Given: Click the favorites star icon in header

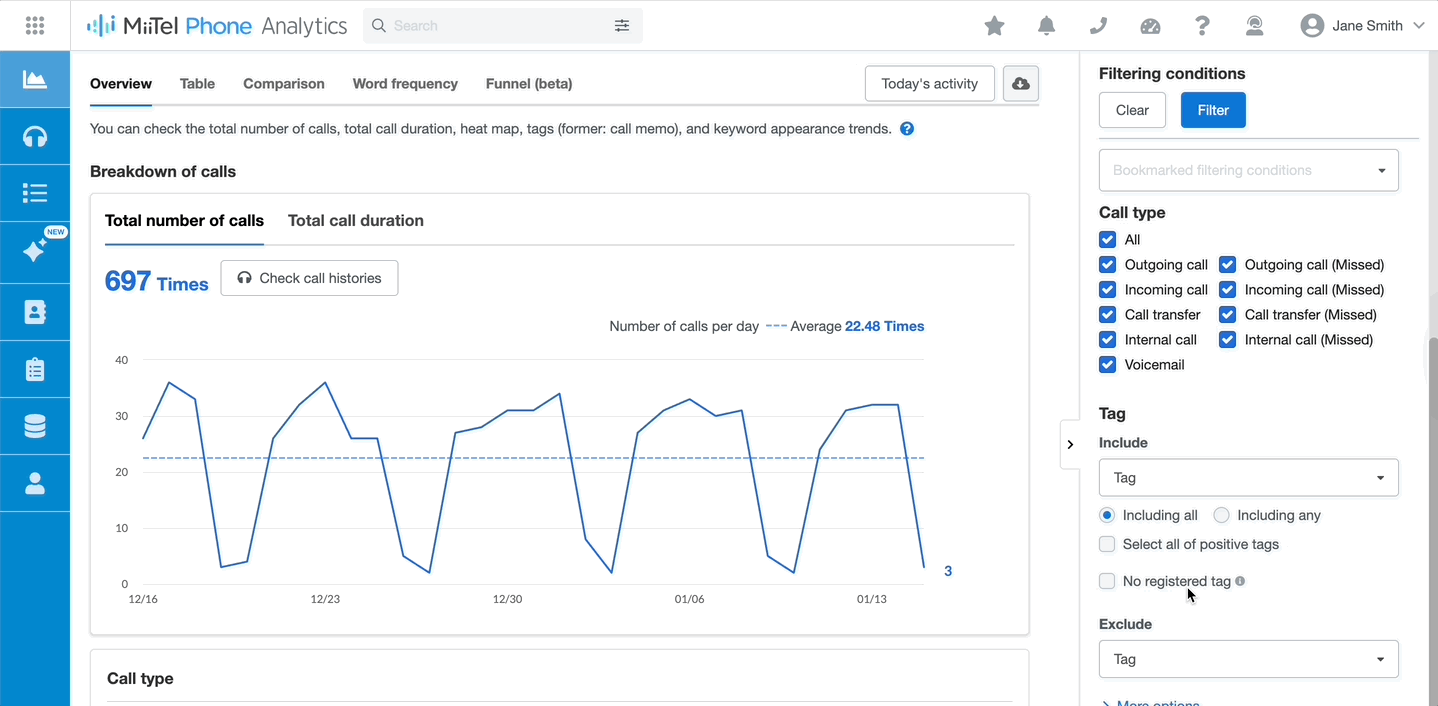Looking at the screenshot, I should tap(994, 26).
